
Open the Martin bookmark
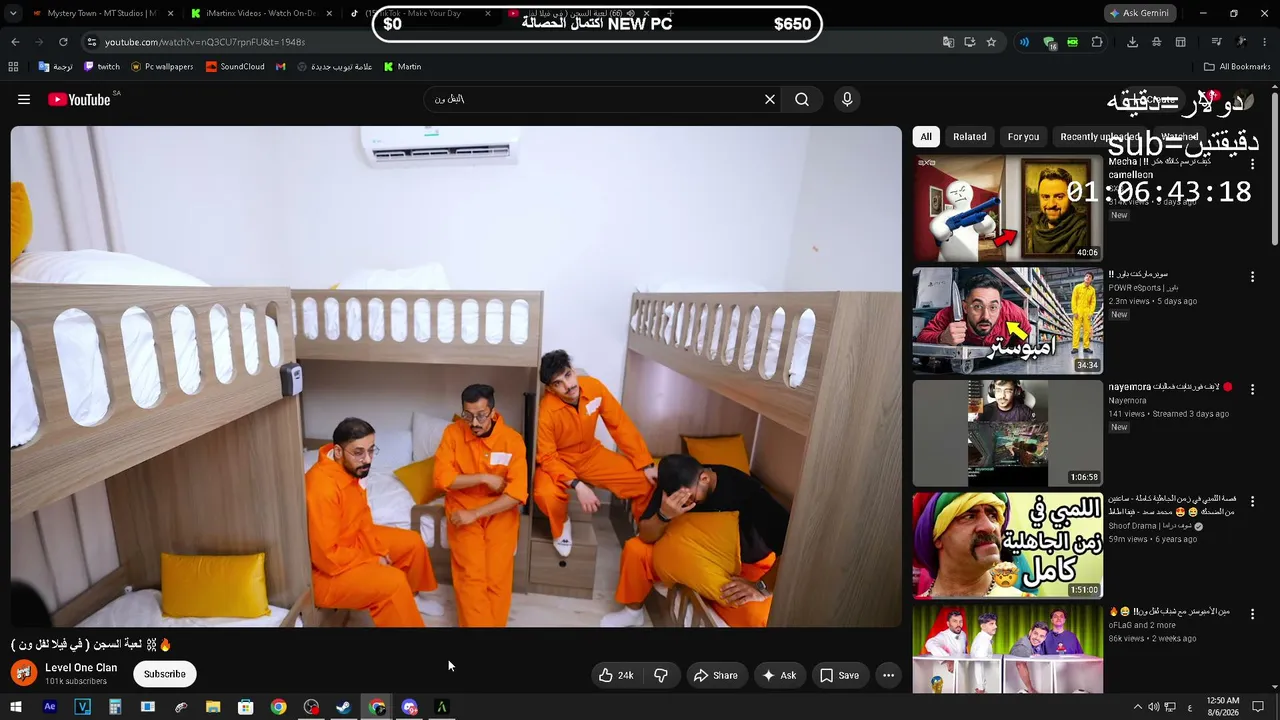[x=402, y=67]
